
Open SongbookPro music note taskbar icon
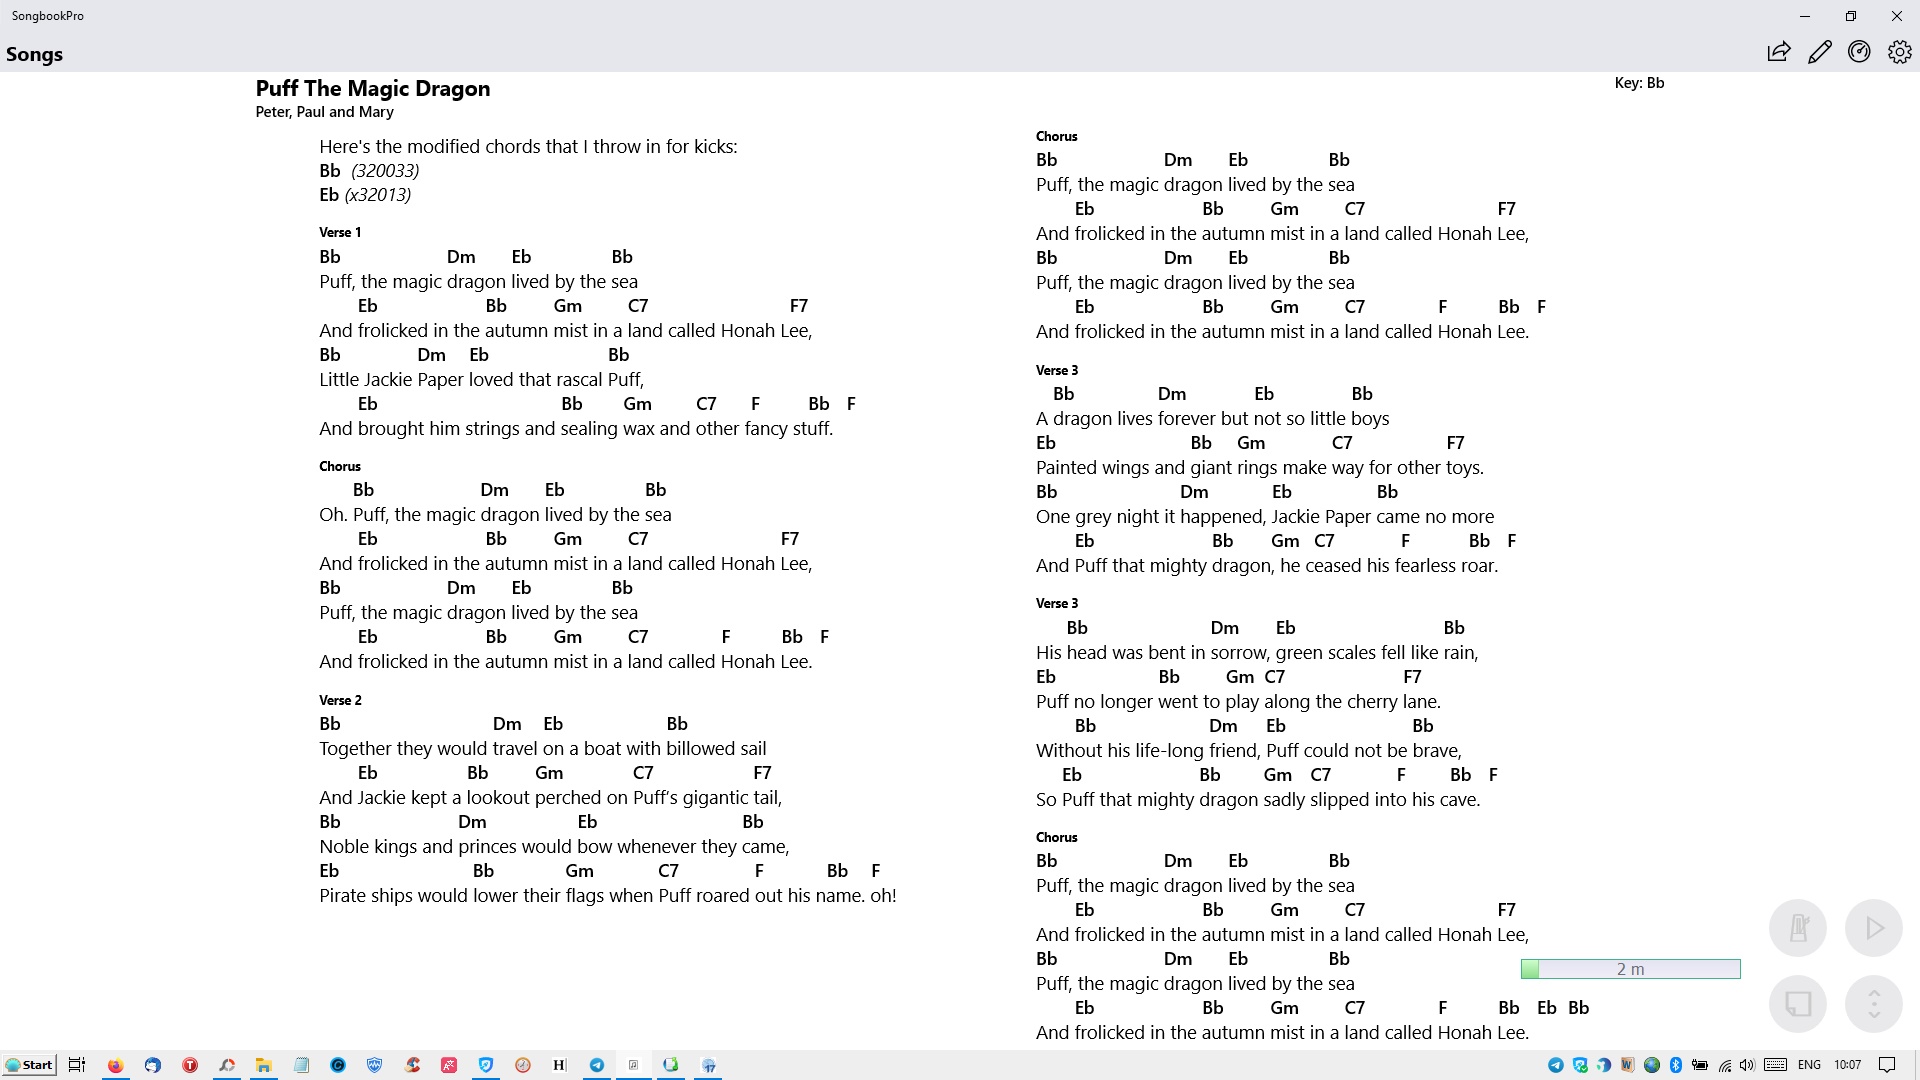(633, 1065)
